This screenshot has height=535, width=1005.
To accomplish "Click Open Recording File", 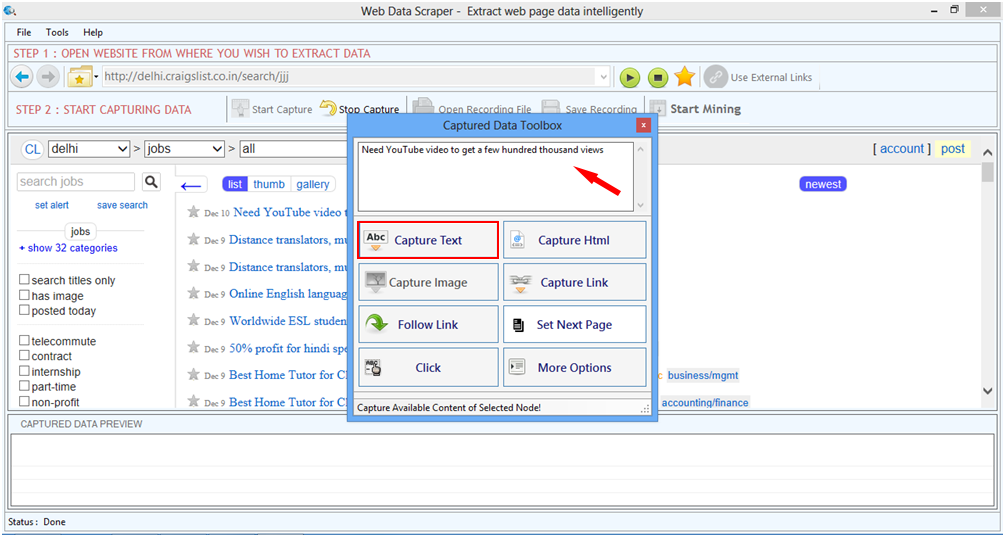I will tap(472, 109).
